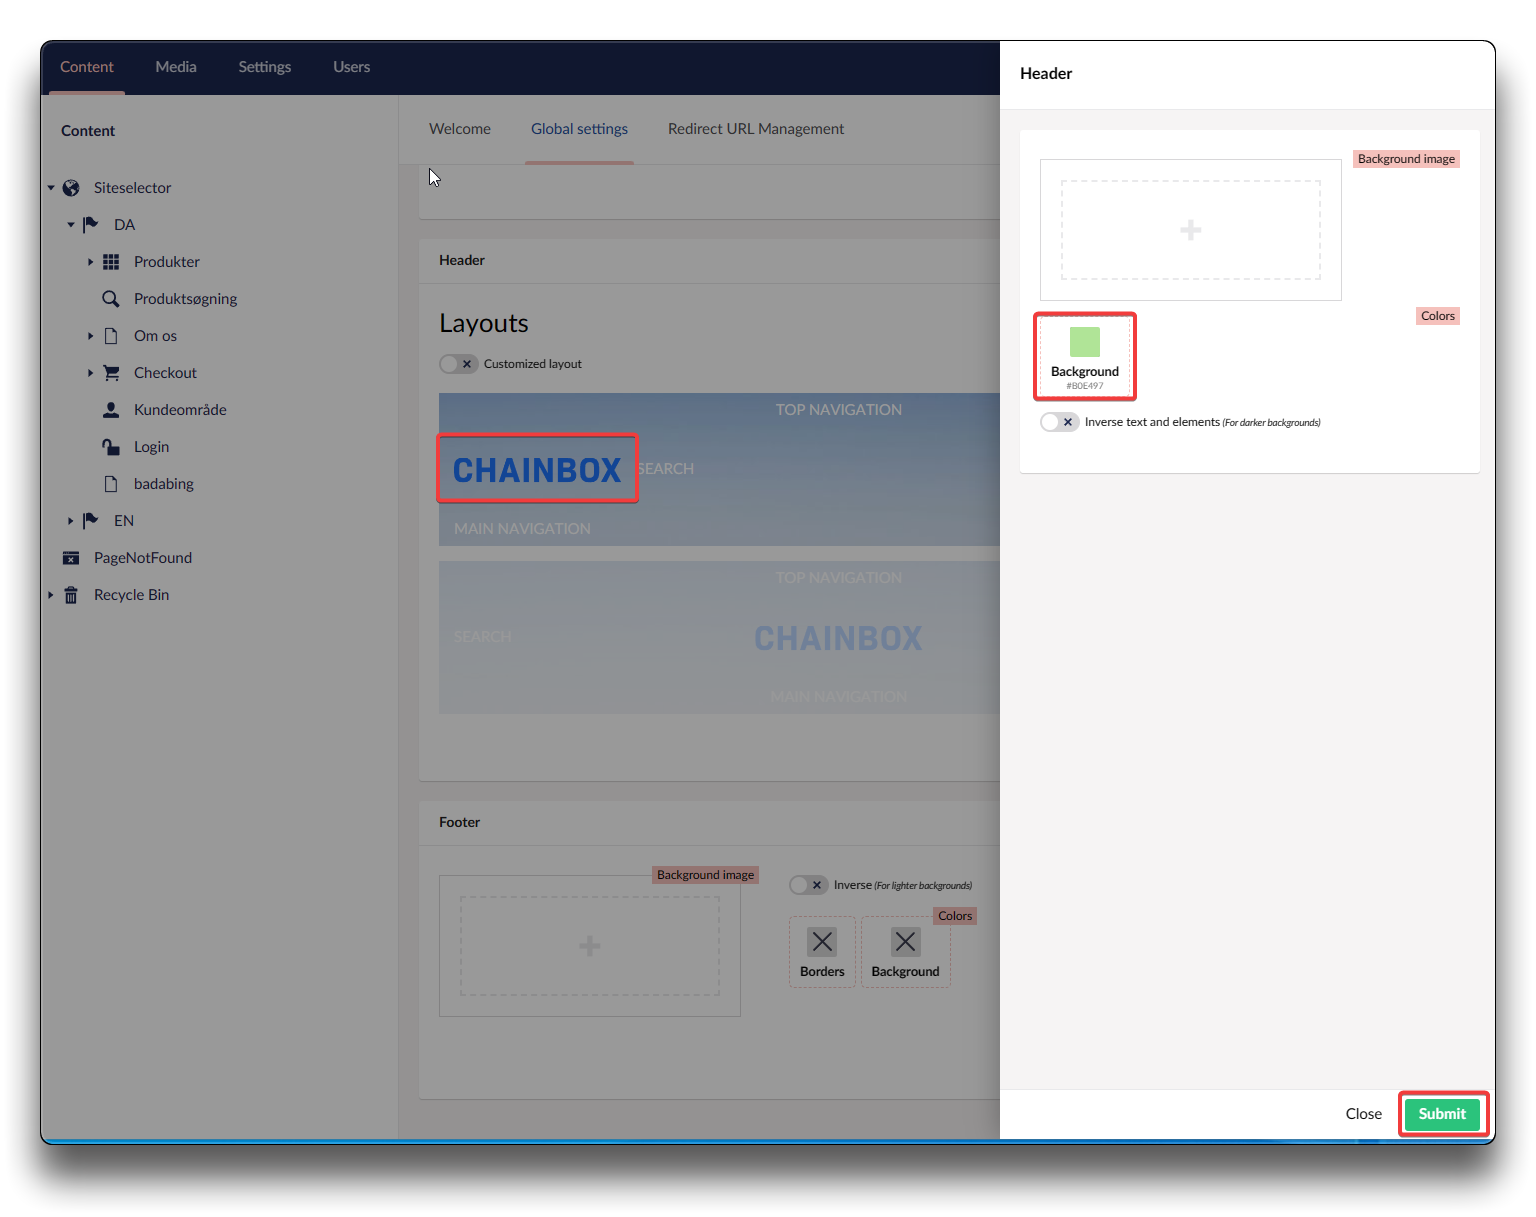
Task: Click the magnifier icon for Produktsøgning
Action: tap(111, 299)
